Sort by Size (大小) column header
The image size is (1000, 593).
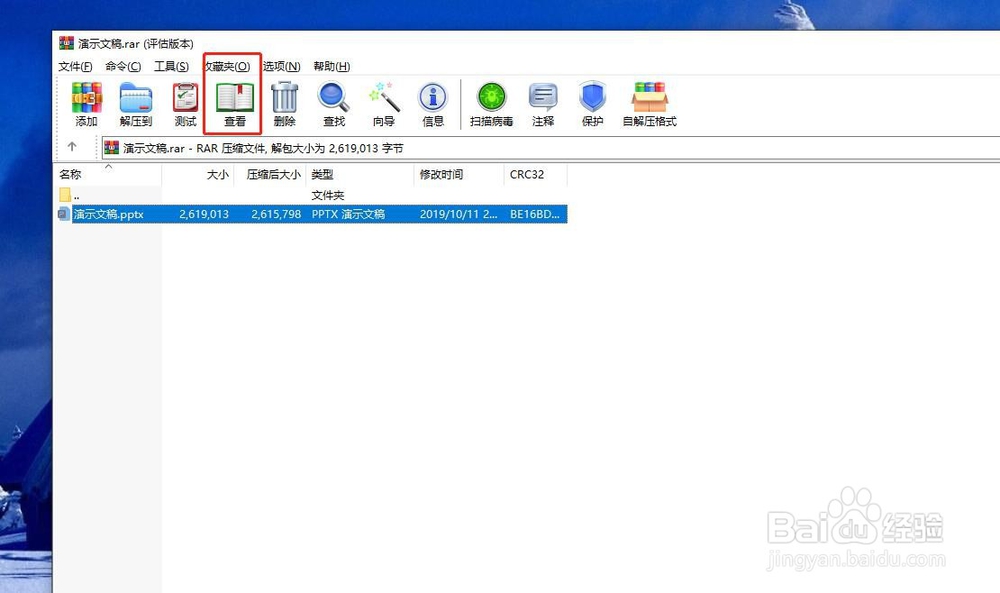[x=198, y=174]
